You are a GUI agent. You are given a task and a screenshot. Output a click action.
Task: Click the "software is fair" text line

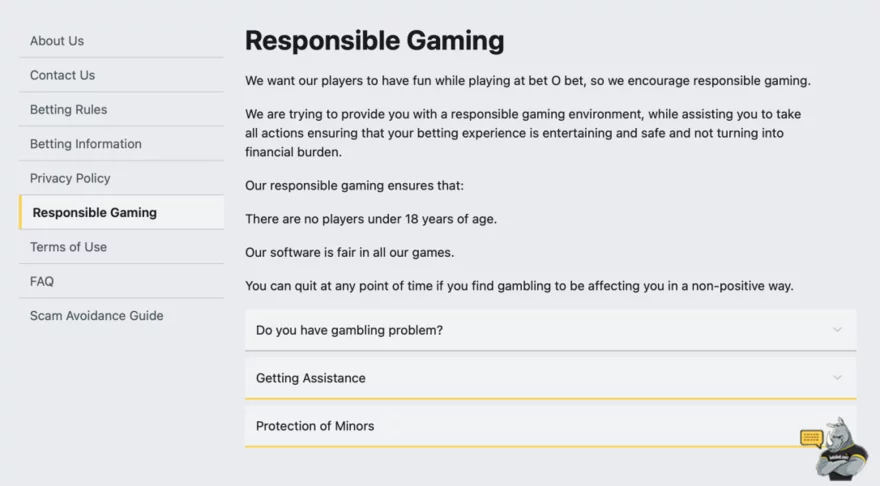[356, 252]
